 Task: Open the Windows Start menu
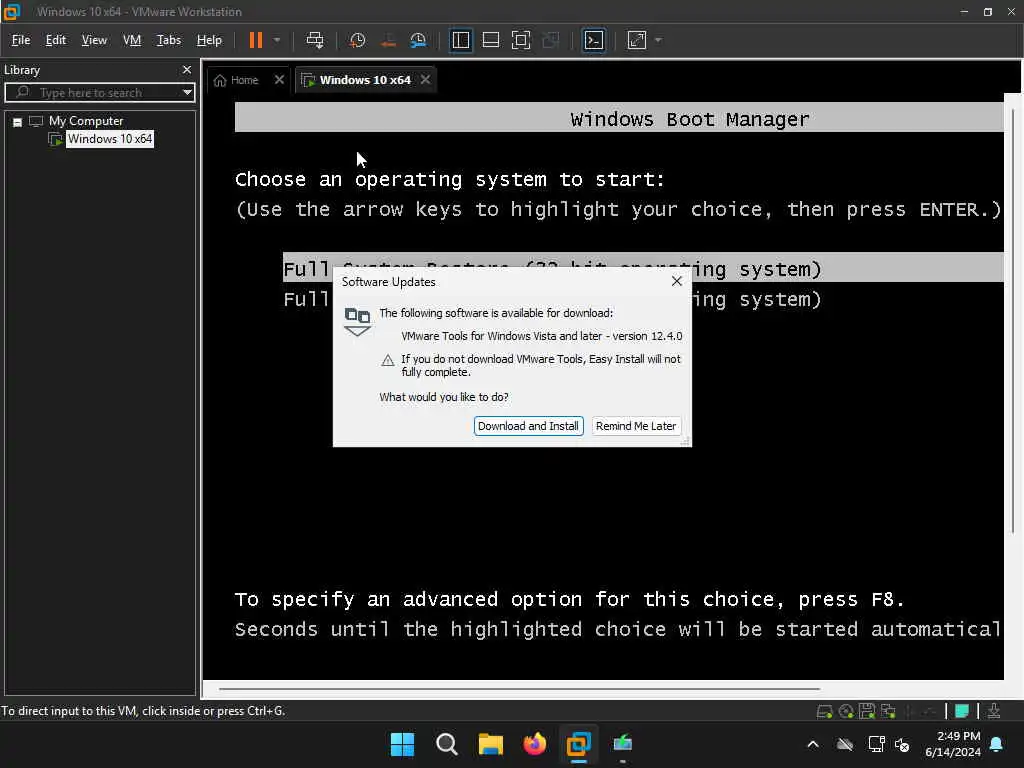point(402,744)
